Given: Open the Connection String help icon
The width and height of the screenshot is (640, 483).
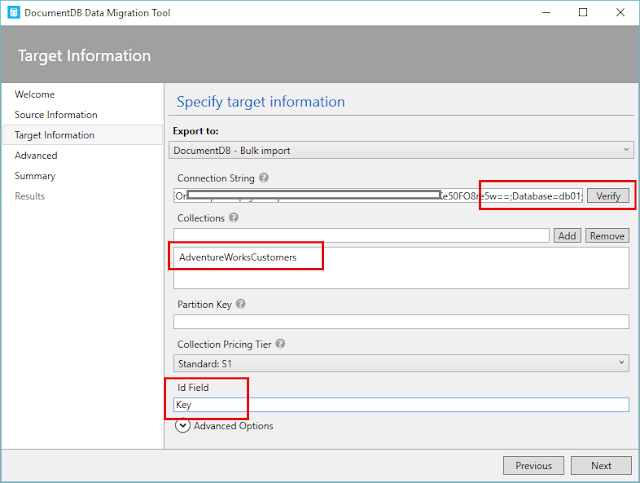Looking at the screenshot, I should click(264, 178).
